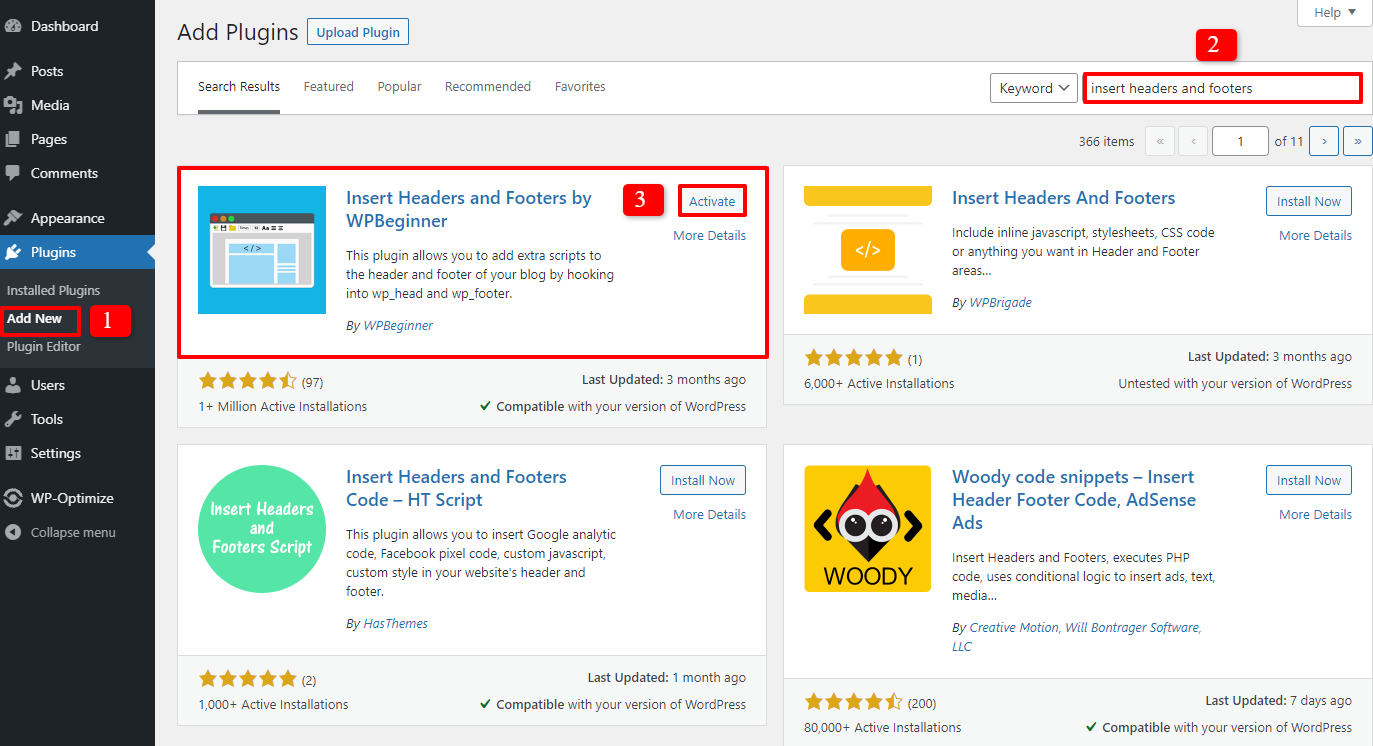
Task: Activate Insert Headers and Footers by WPBeginner
Action: point(712,201)
